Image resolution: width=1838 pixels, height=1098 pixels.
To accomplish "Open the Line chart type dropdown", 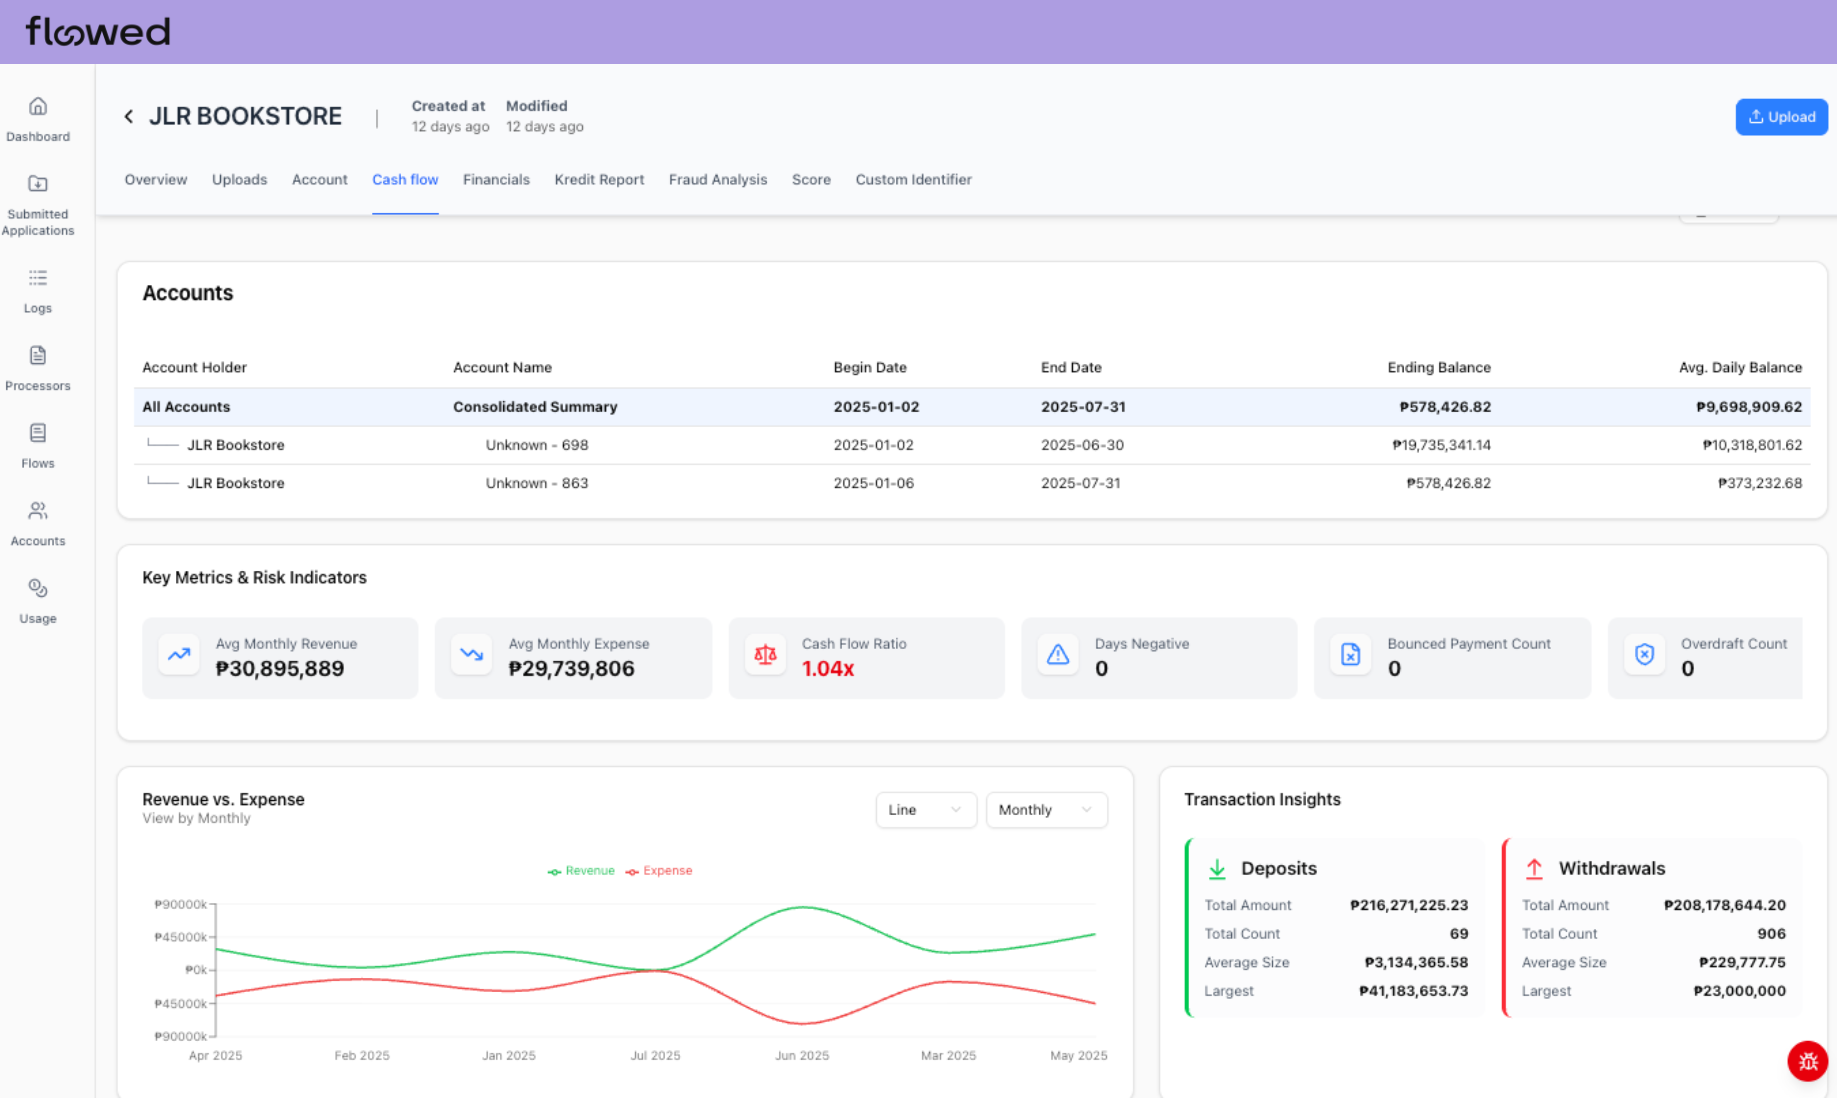I will point(925,810).
